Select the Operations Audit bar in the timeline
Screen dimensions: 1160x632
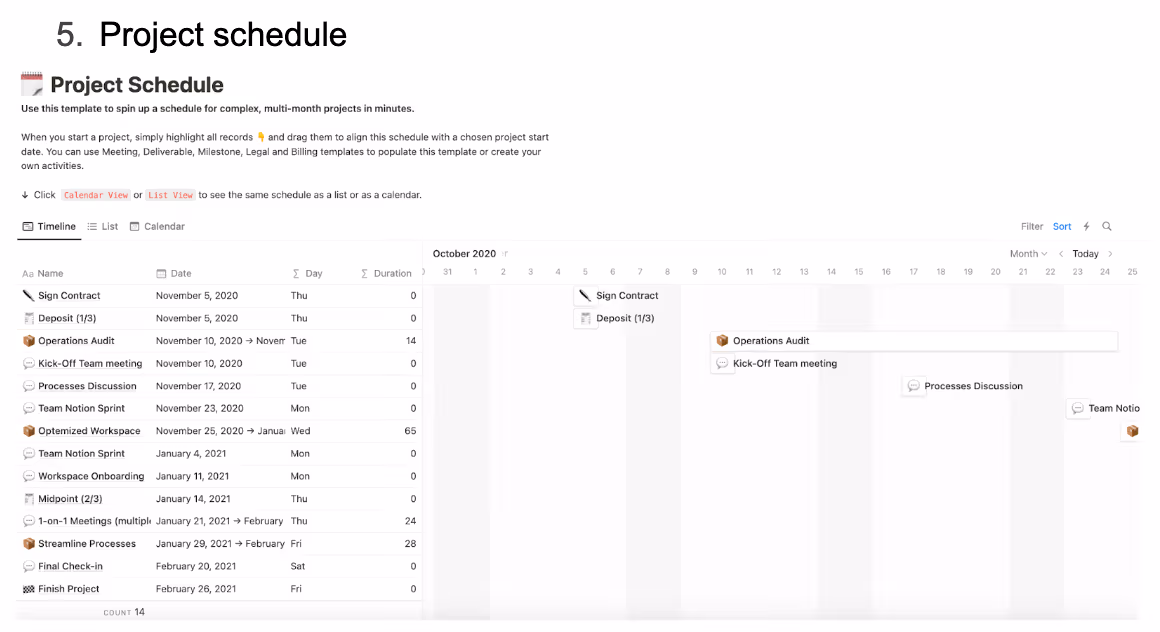[x=913, y=340]
